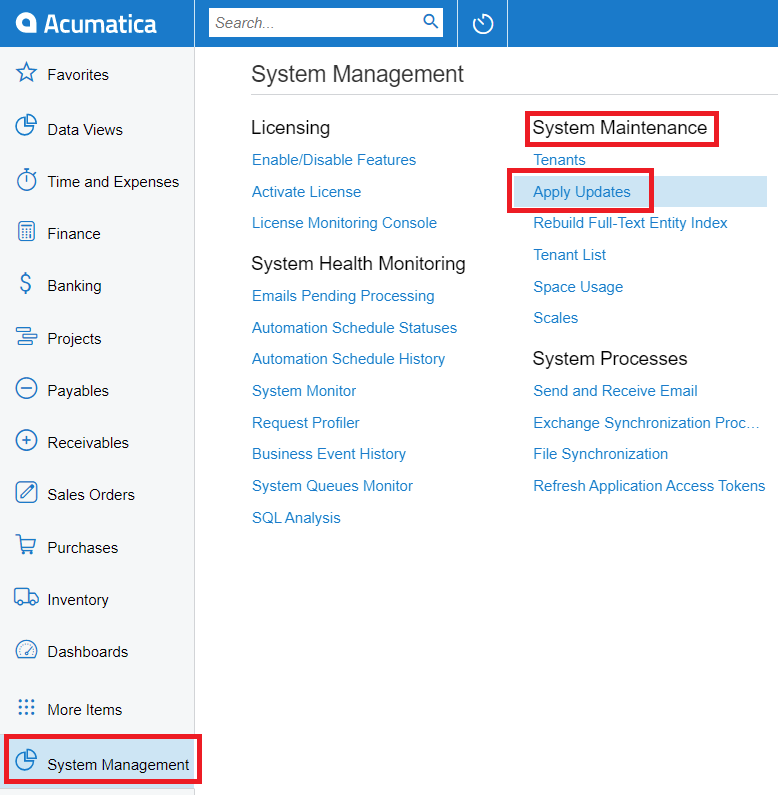Open the File Synchronization link
Viewport: 778px width, 795px height.
(600, 454)
